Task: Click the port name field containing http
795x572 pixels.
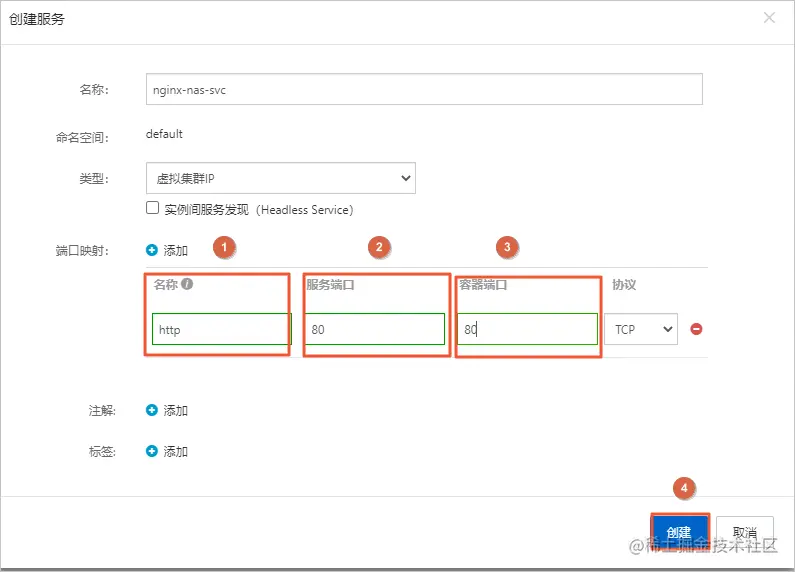Action: (x=222, y=329)
